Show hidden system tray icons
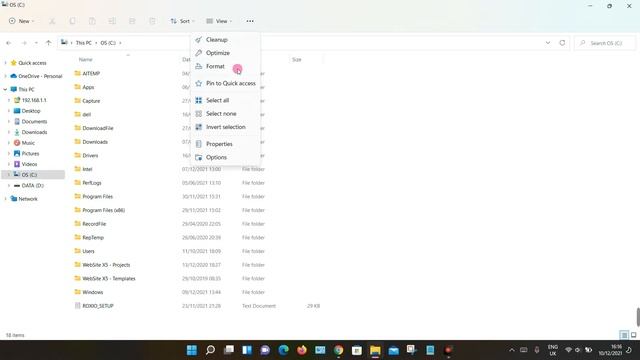The image size is (640, 360). (511, 350)
